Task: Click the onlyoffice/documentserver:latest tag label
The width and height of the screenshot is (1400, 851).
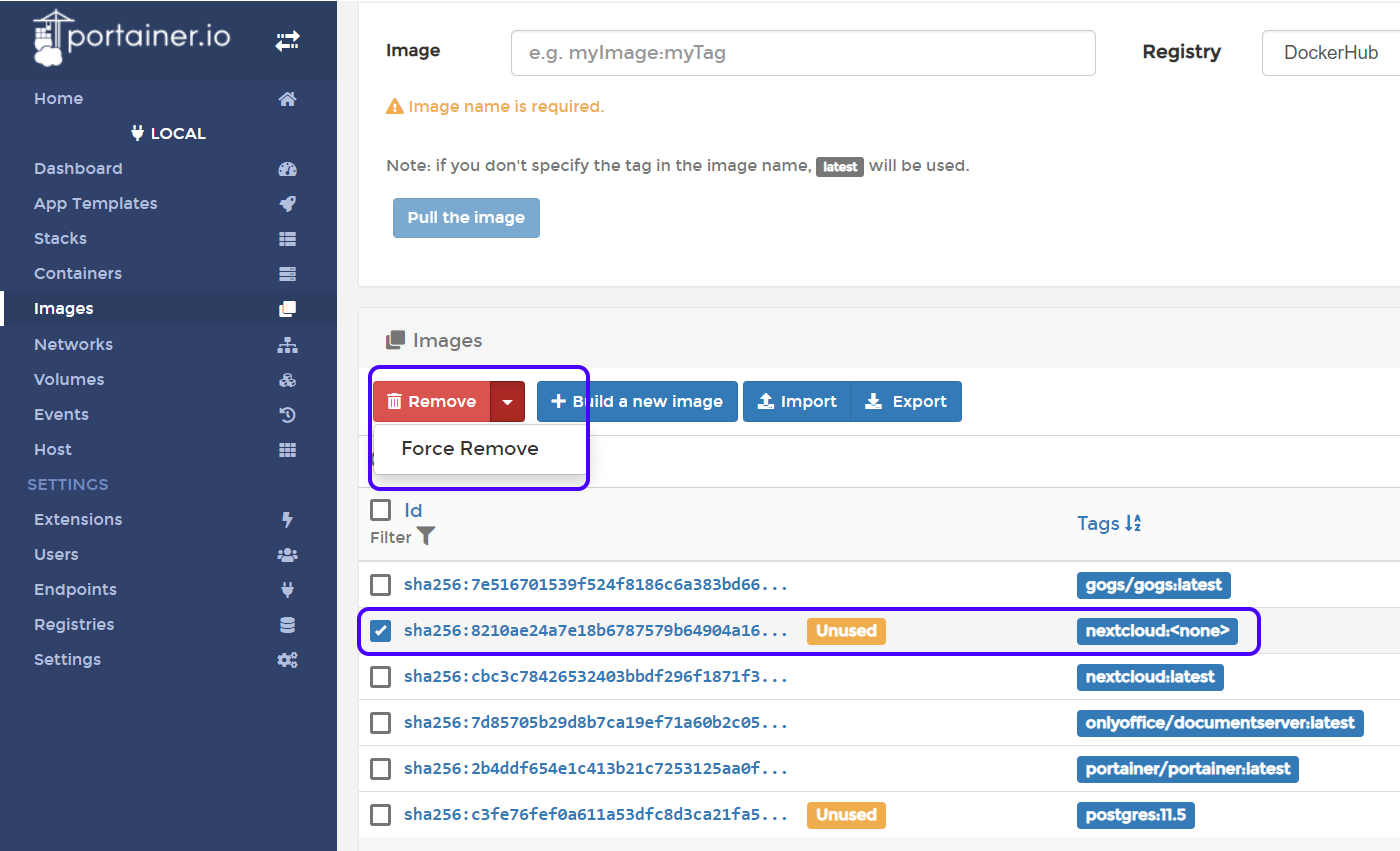Action: click(x=1220, y=723)
